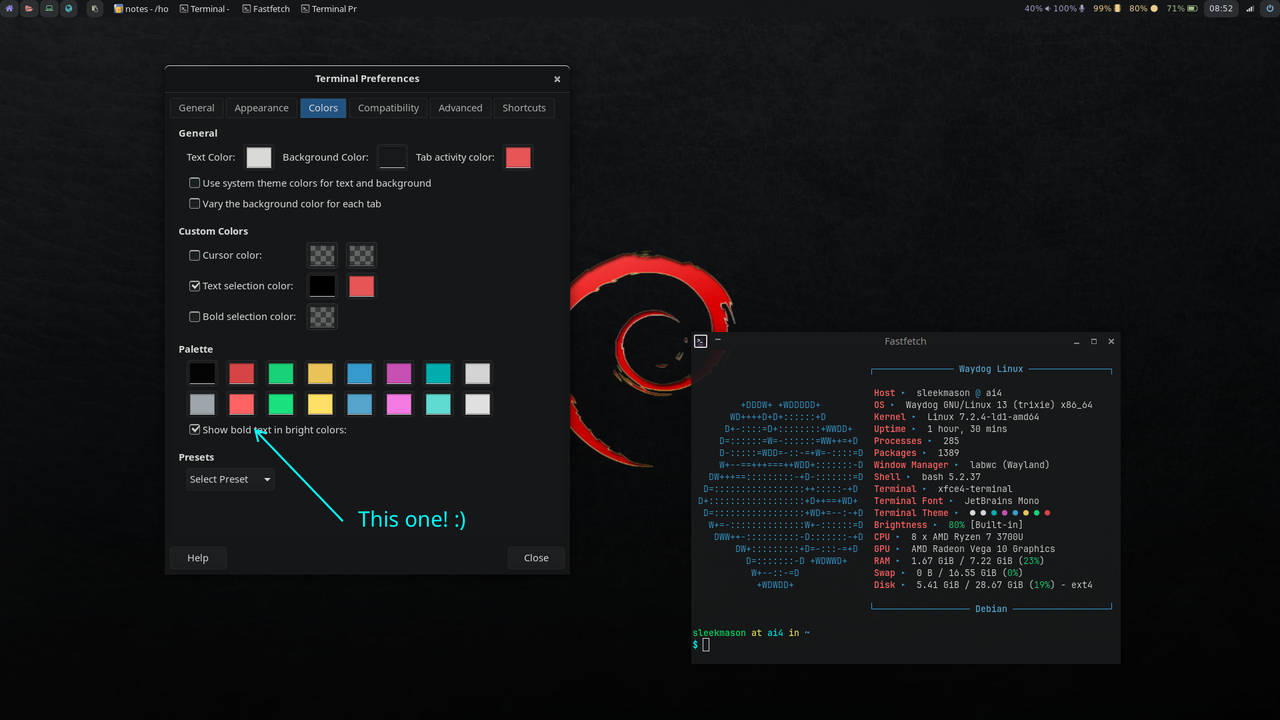Switch to the "Terminal Pr" taskbar window
Image resolution: width=1280 pixels, height=720 pixels.
tap(327, 8)
